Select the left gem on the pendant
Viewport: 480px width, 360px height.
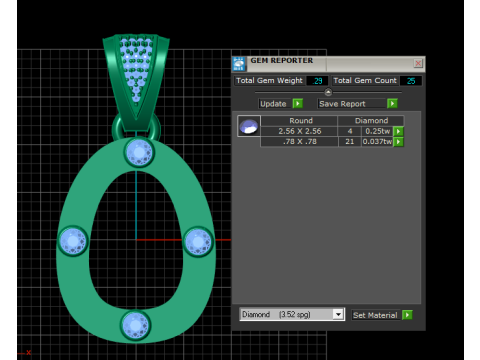(73, 241)
